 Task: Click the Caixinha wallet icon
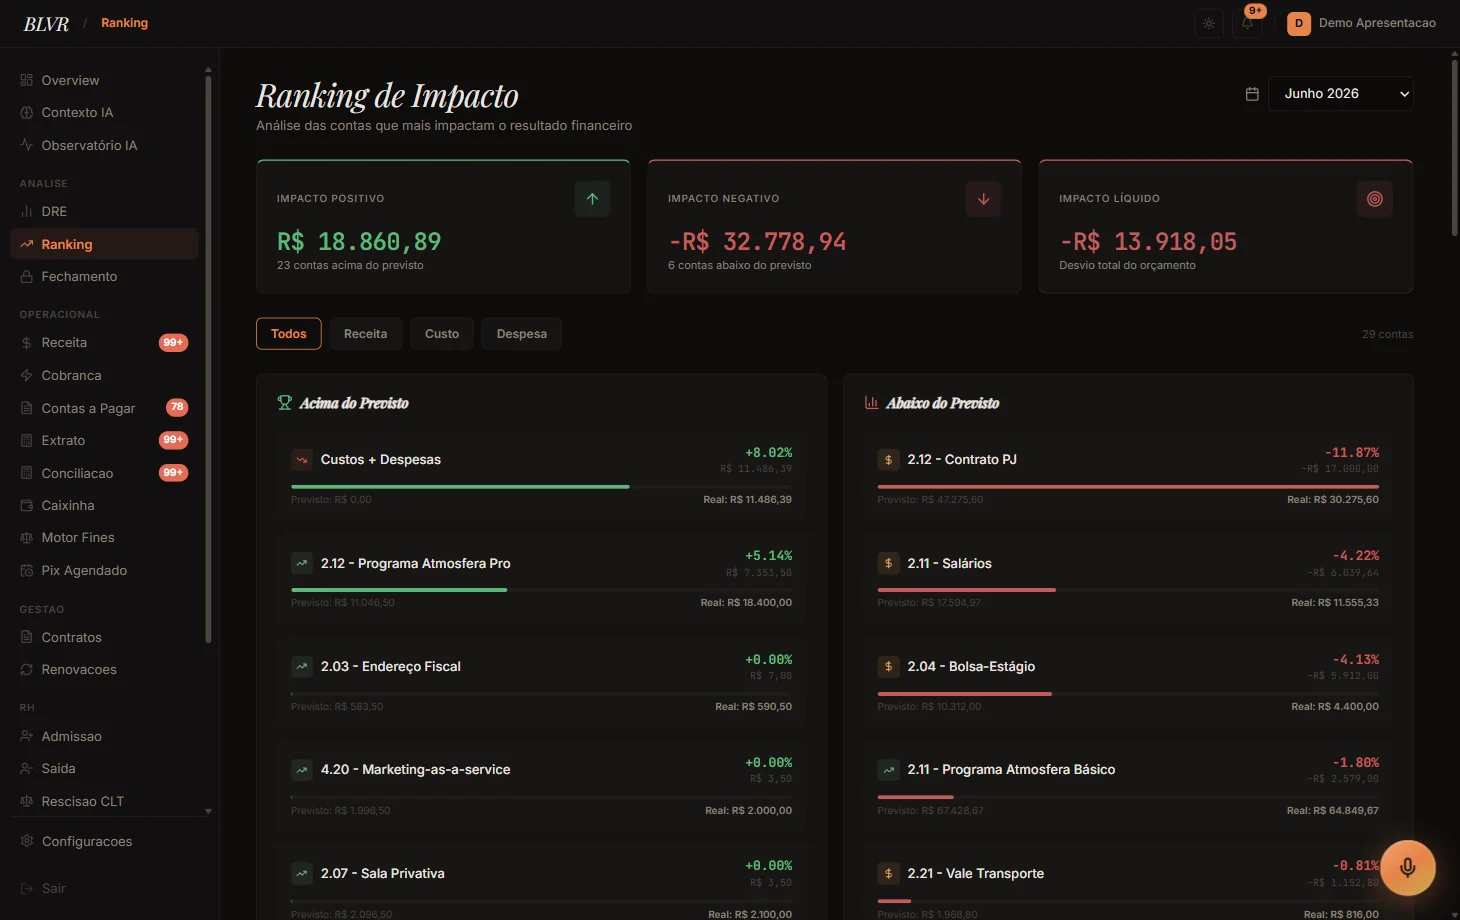pyautogui.click(x=27, y=506)
